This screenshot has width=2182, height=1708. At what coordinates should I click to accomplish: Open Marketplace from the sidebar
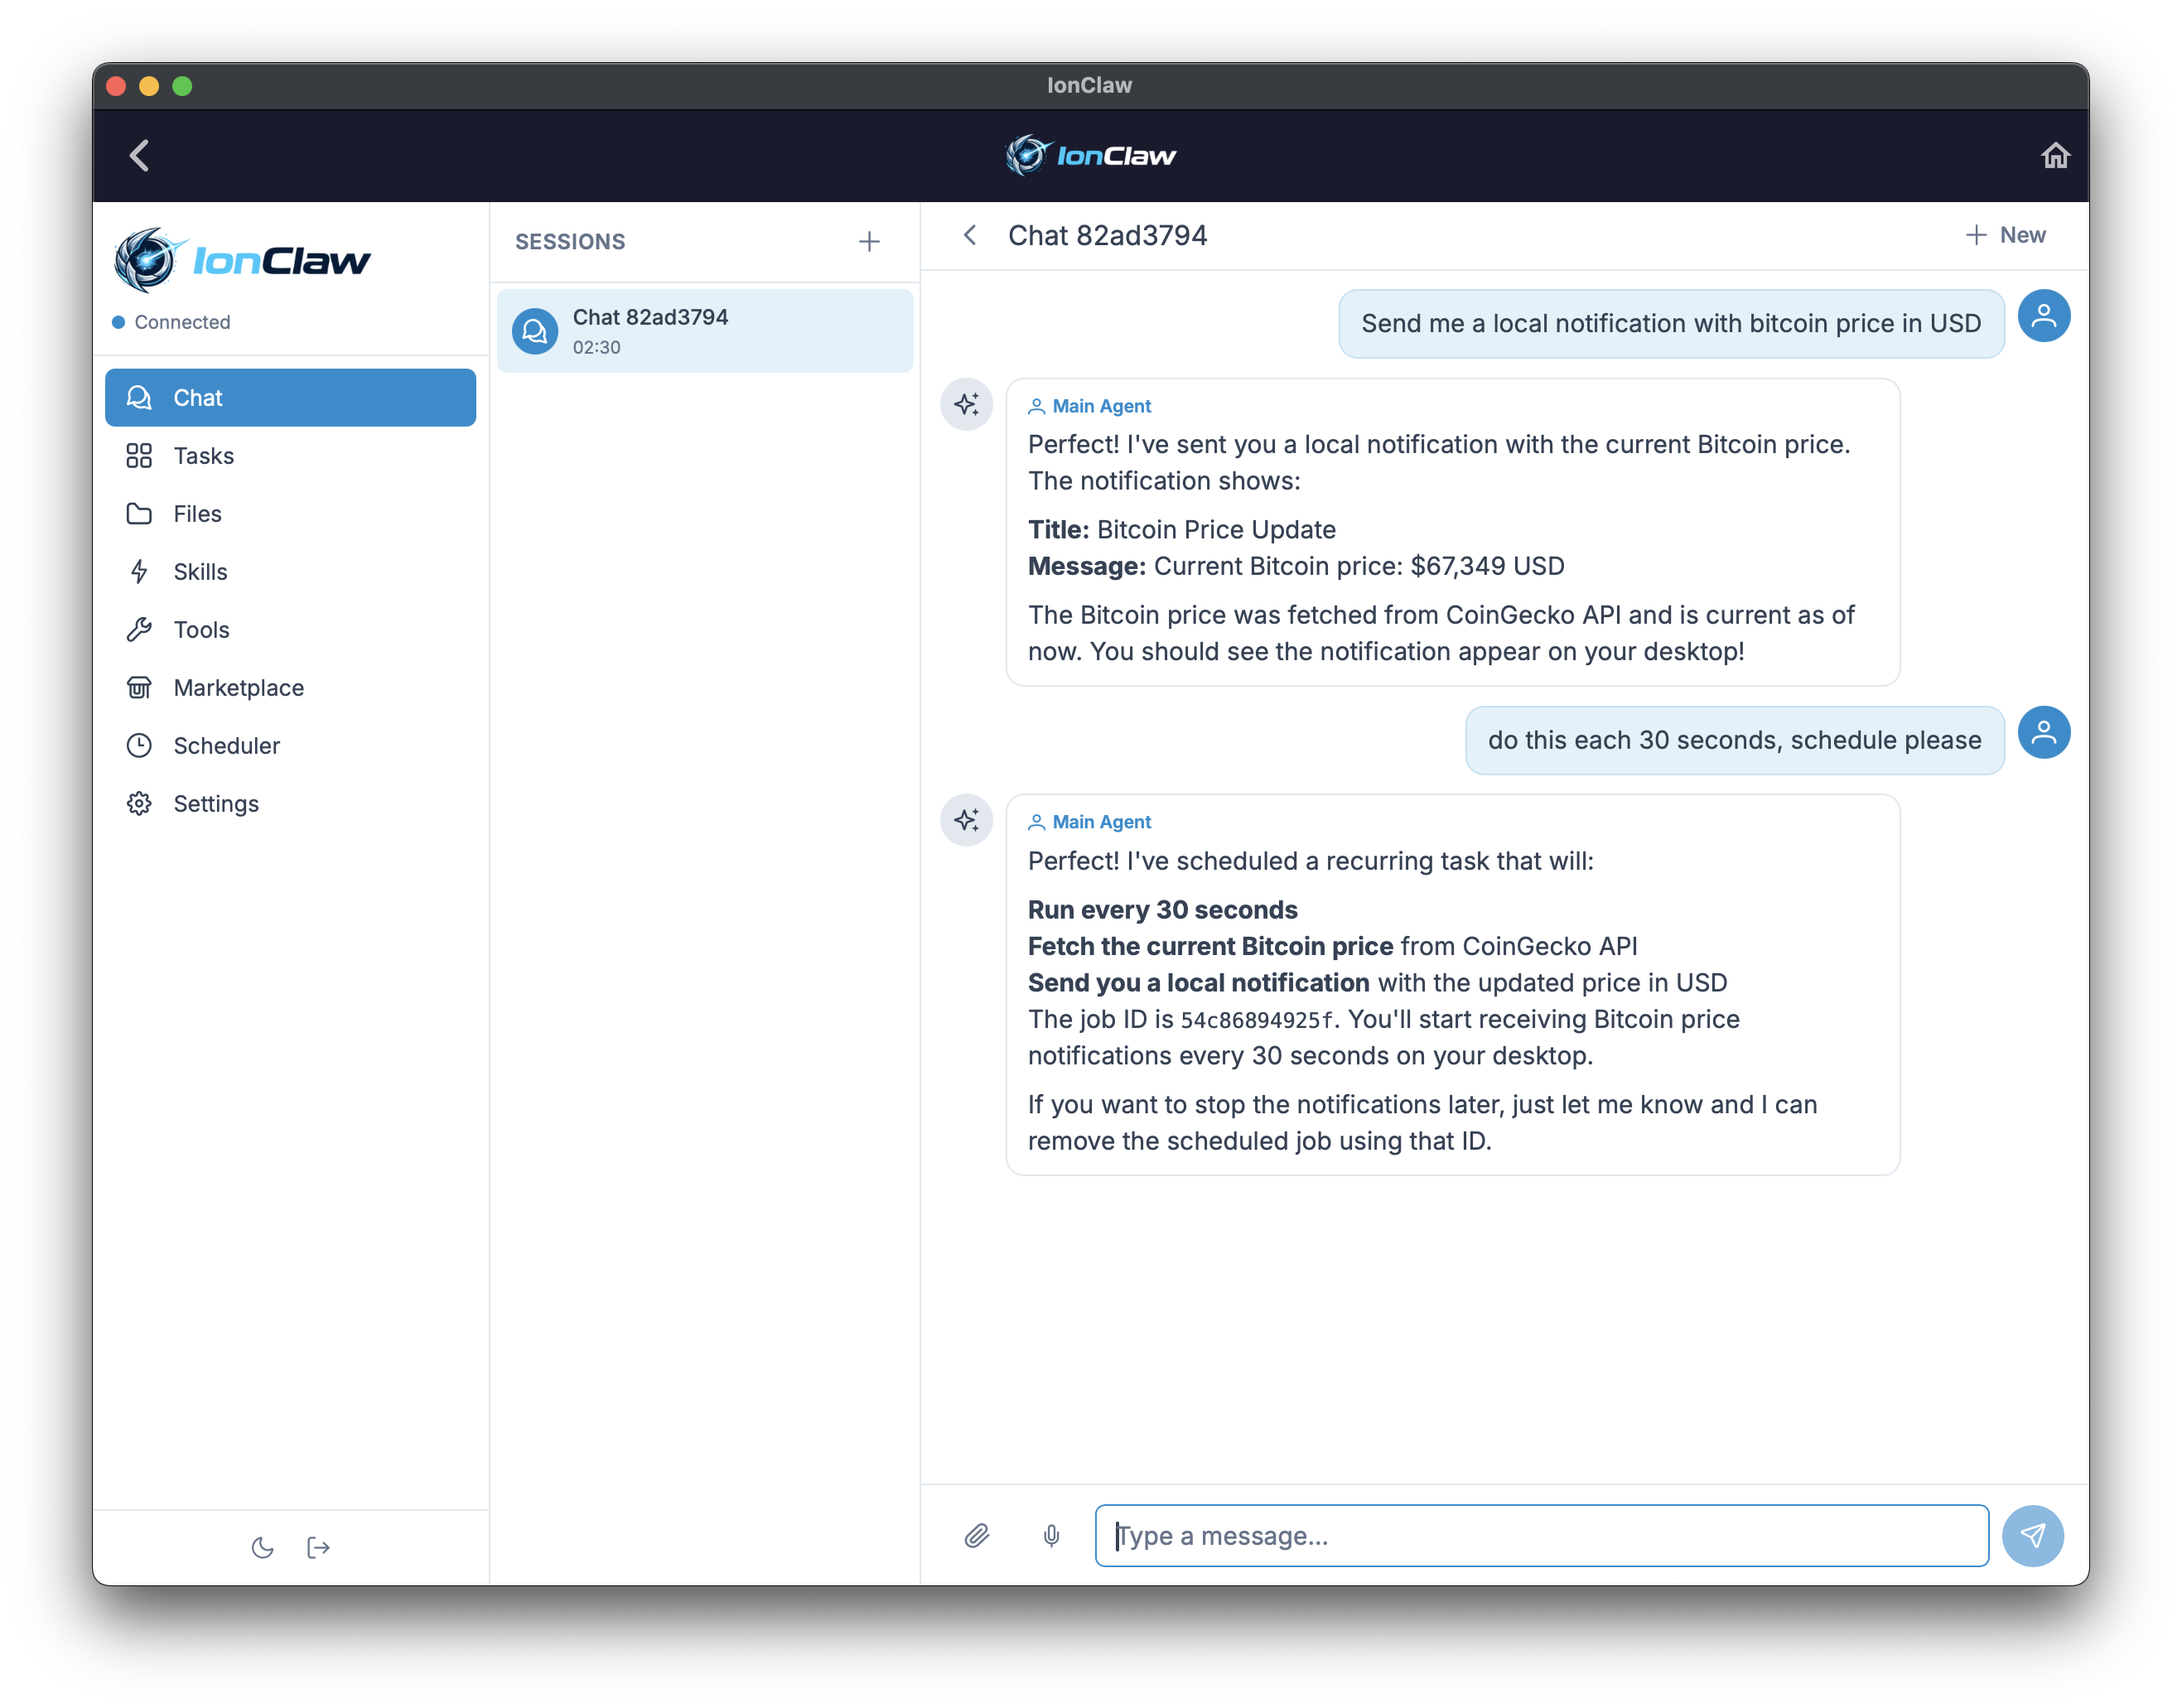(290, 687)
